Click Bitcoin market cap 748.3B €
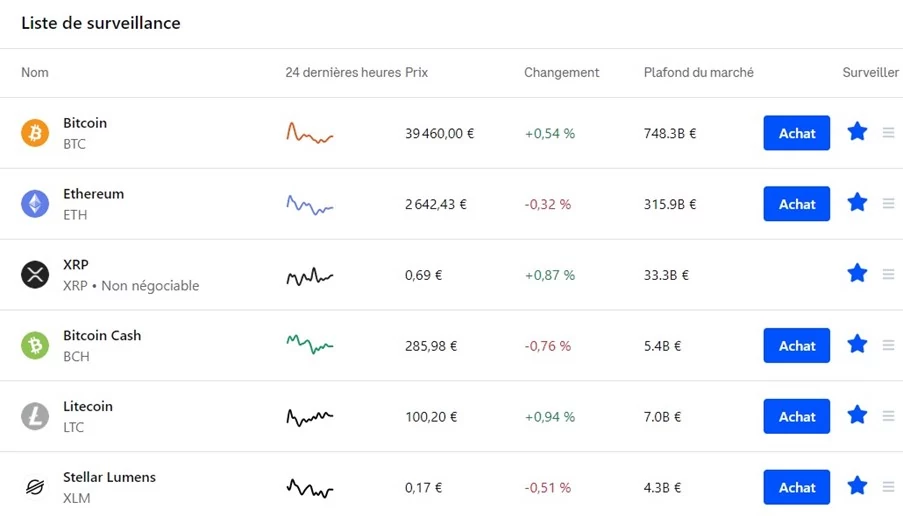The width and height of the screenshot is (903, 516). pos(670,134)
